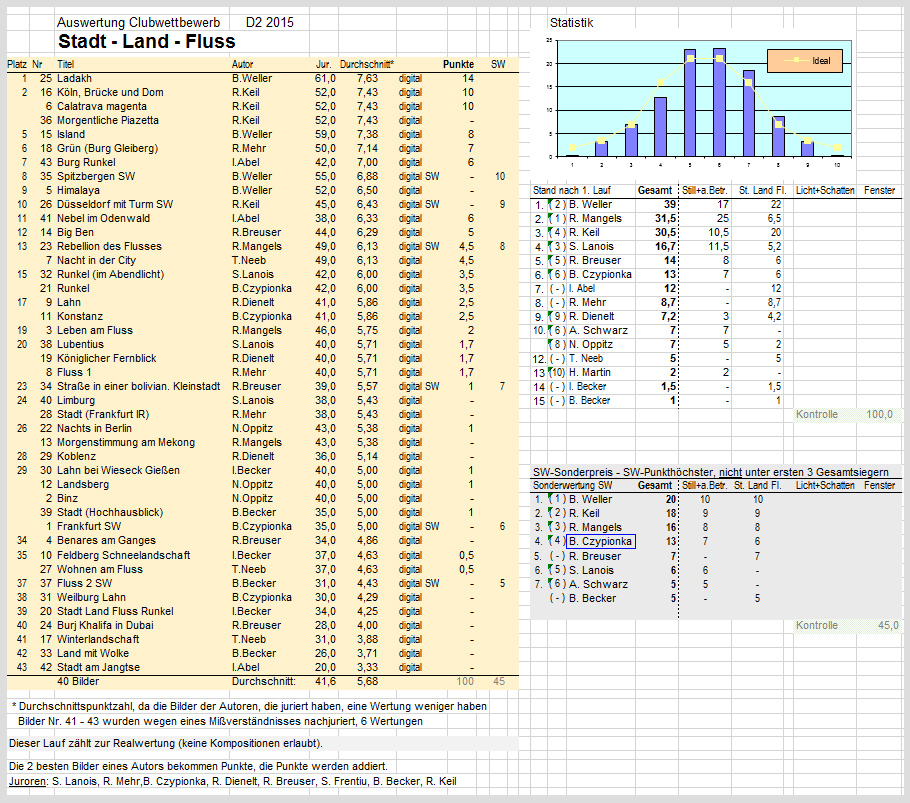
Task: Select the "Fenster" header in Sonderwertung SW table
Action: click(x=879, y=485)
